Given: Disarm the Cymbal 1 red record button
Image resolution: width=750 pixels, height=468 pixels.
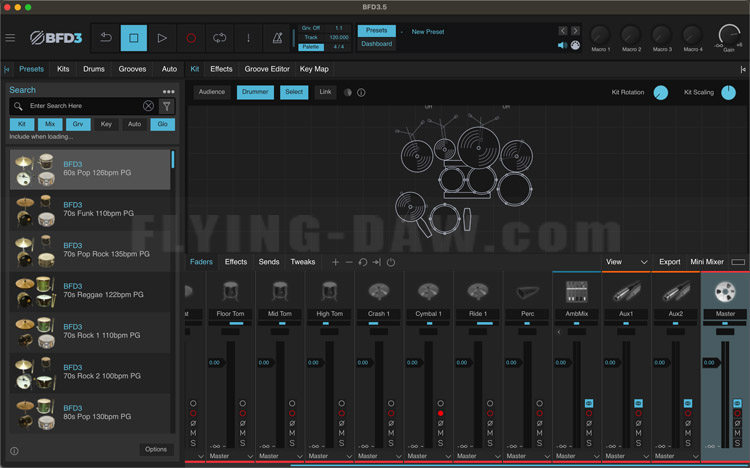Looking at the screenshot, I should [441, 413].
